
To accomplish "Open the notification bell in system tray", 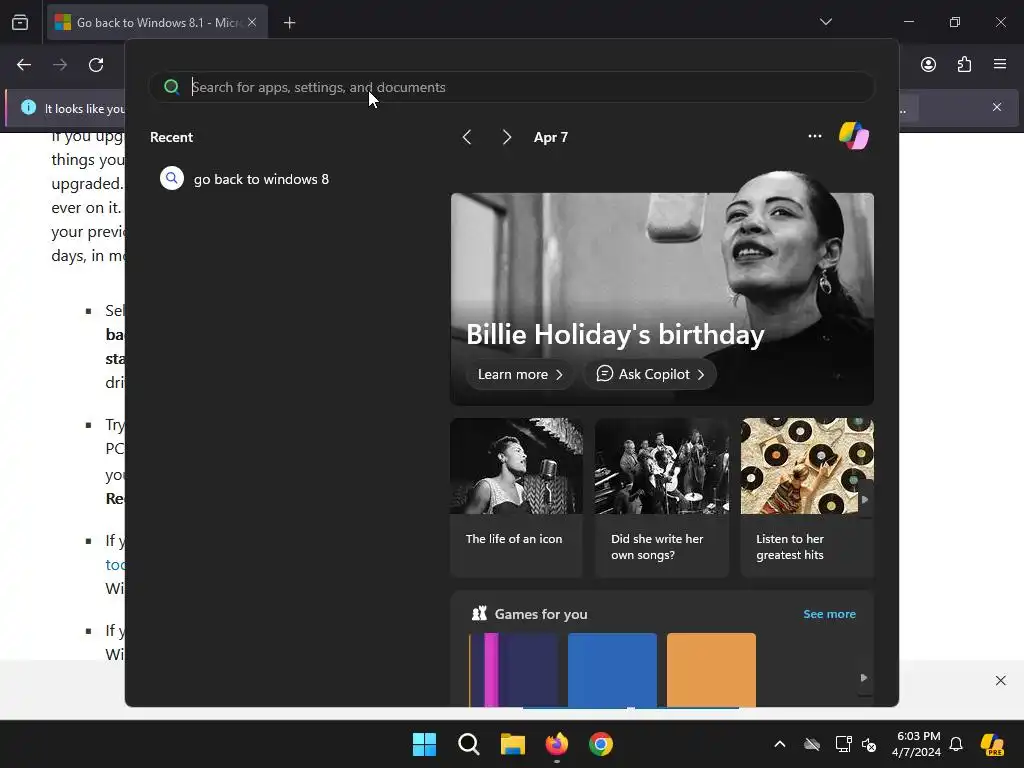I will pos(956,744).
